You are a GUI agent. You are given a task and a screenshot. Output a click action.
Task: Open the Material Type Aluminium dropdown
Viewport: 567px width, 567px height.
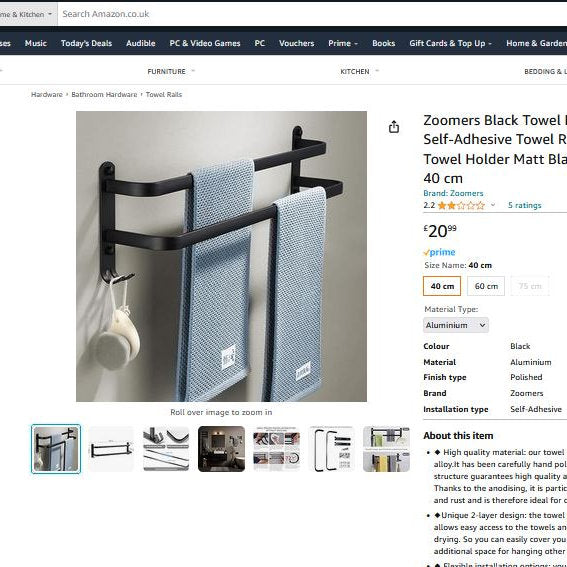pyautogui.click(x=456, y=325)
